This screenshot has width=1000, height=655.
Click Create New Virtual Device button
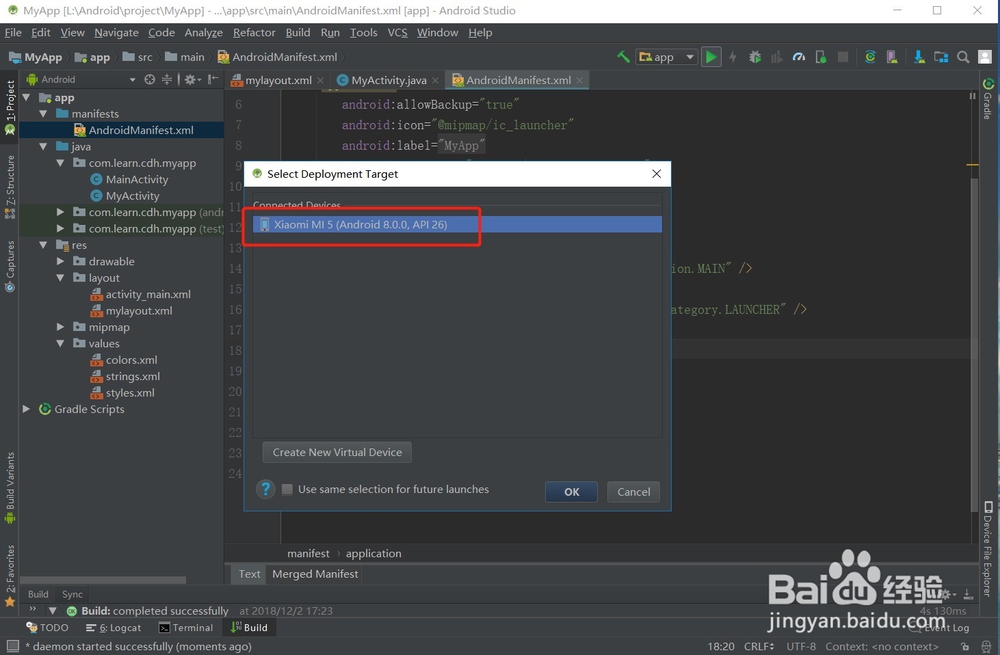(x=337, y=452)
